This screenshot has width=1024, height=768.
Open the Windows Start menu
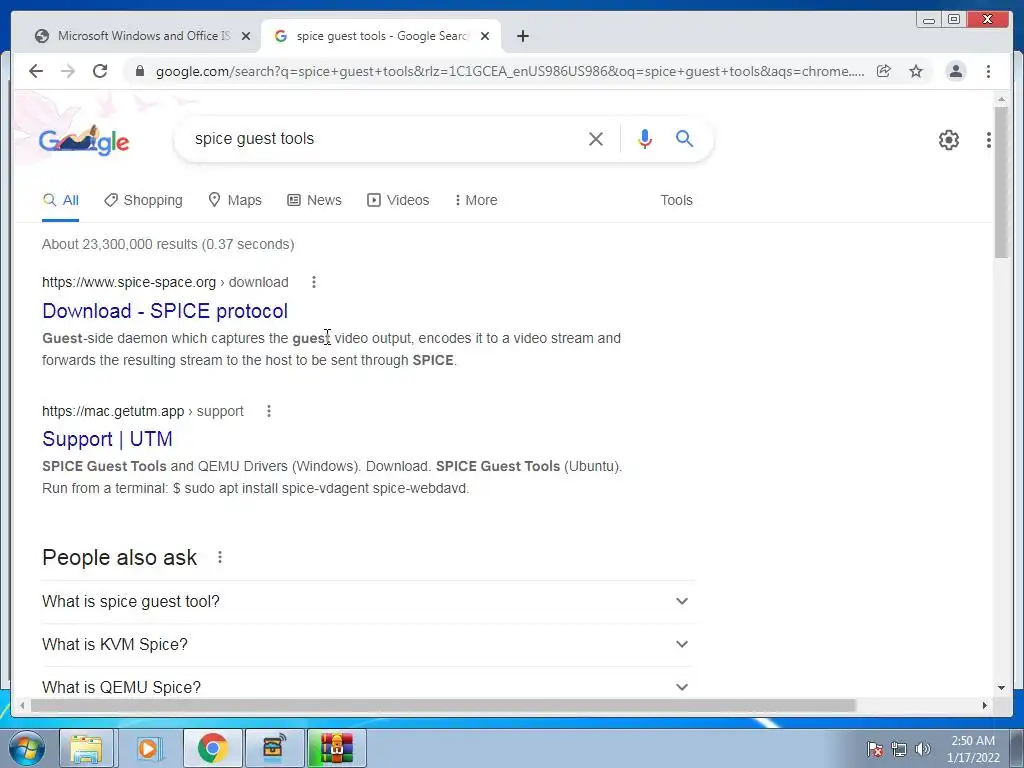[x=26, y=748]
